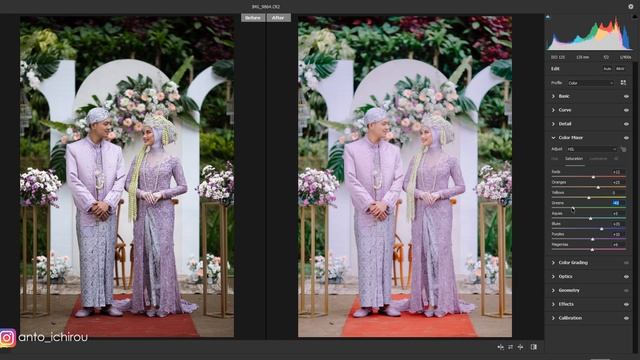Click the Edit panel heading
Viewport: 640px width, 360px height.
click(555, 69)
